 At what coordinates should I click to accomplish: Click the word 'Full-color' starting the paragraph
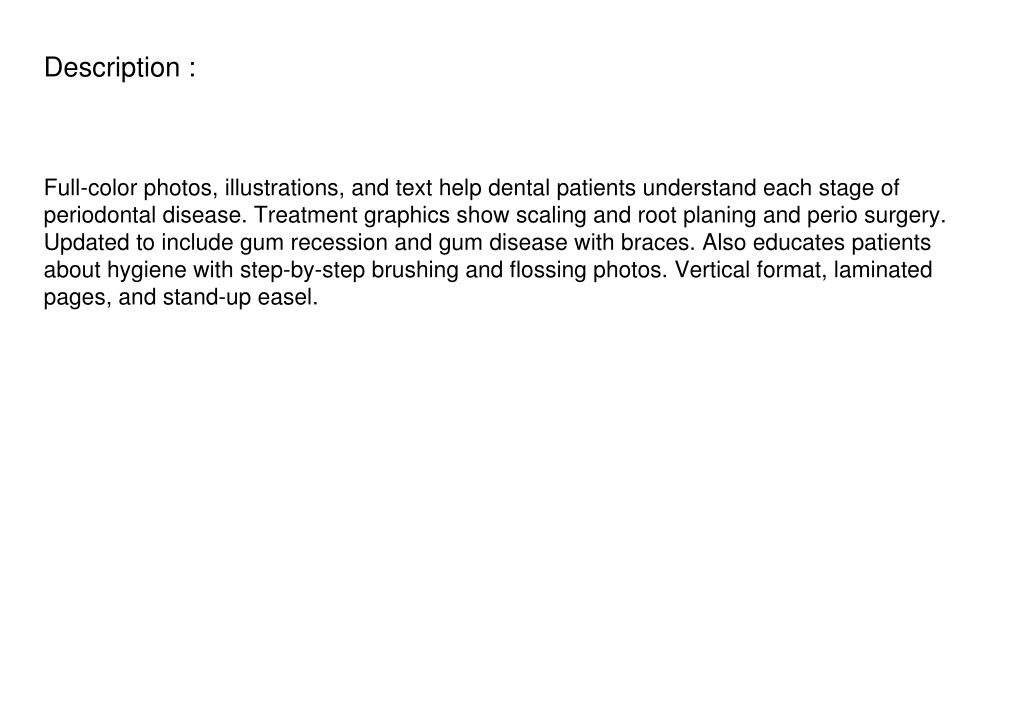pos(91,188)
